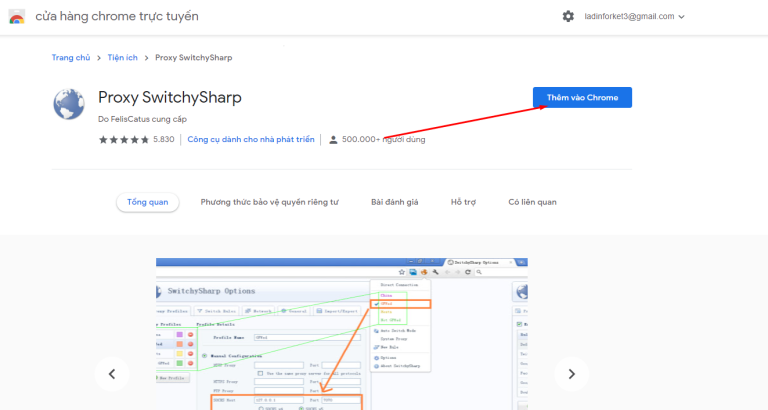This screenshot has width=768, height=410.
Task: Show the previous screenshot with left arrow
Action: [112, 374]
